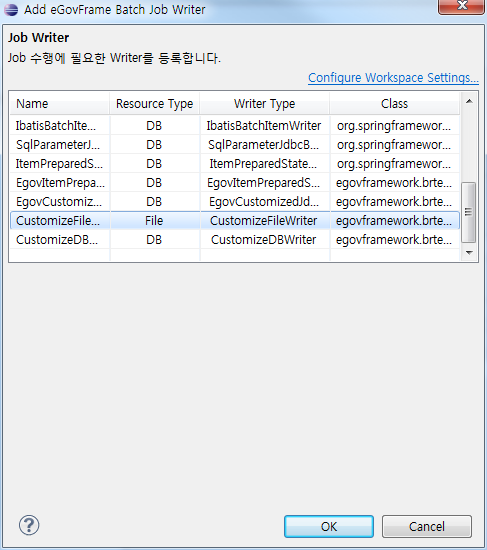This screenshot has width=487, height=550.
Task: Click the EgovCustomizedJd... writer type cell
Action: click(x=265, y=202)
